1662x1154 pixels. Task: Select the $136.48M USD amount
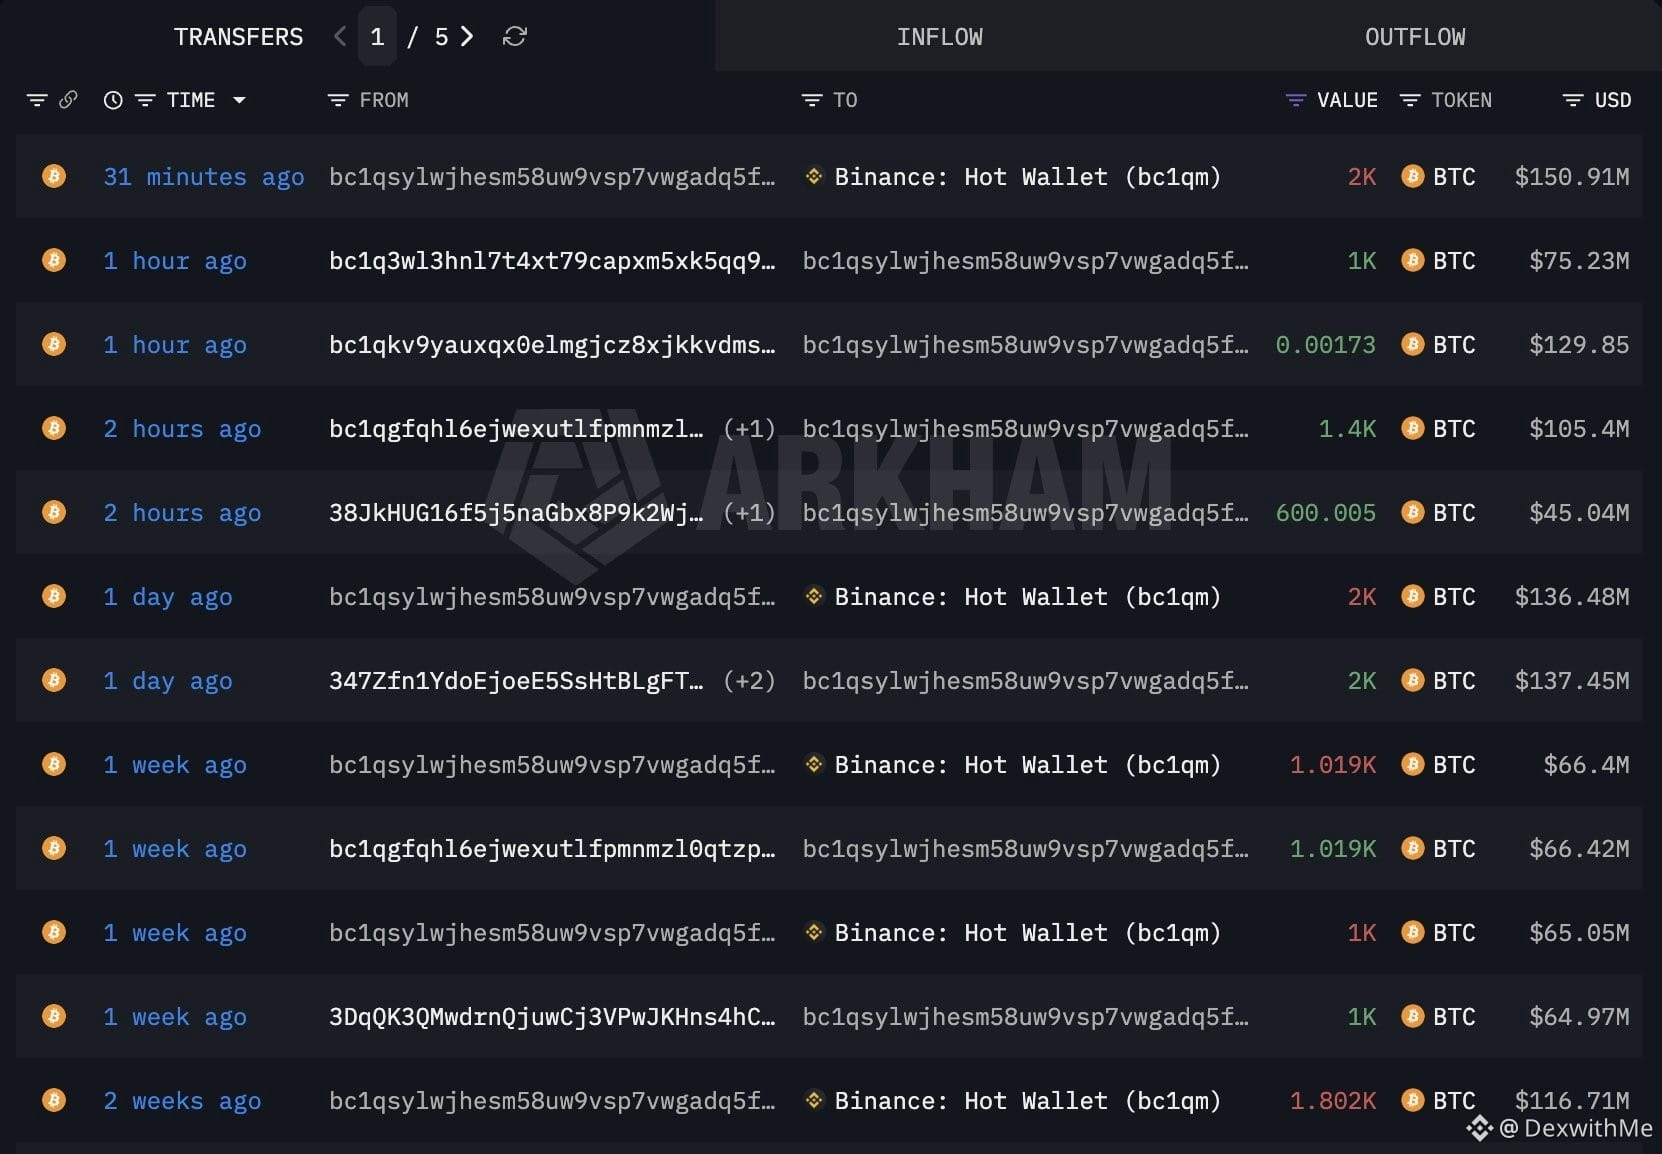(1572, 597)
